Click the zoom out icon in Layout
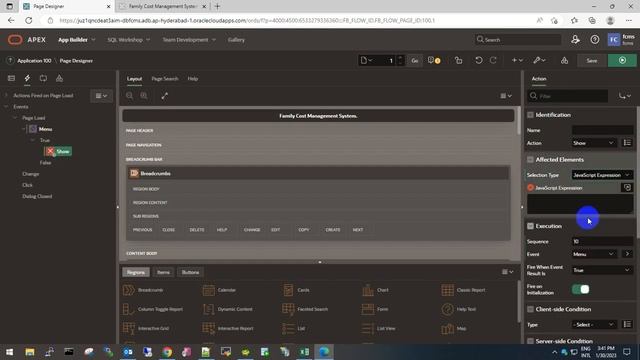Viewport: 640px width, 360px height. pos(130,96)
